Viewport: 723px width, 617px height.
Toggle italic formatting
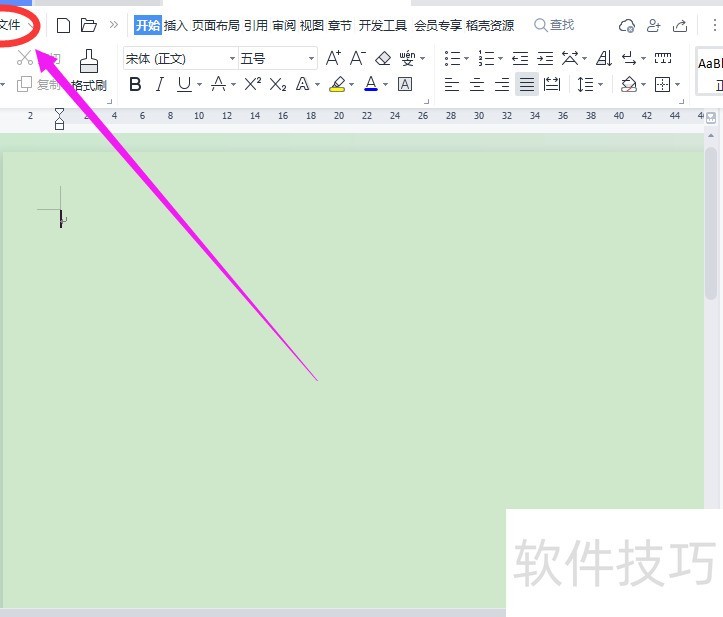point(160,84)
